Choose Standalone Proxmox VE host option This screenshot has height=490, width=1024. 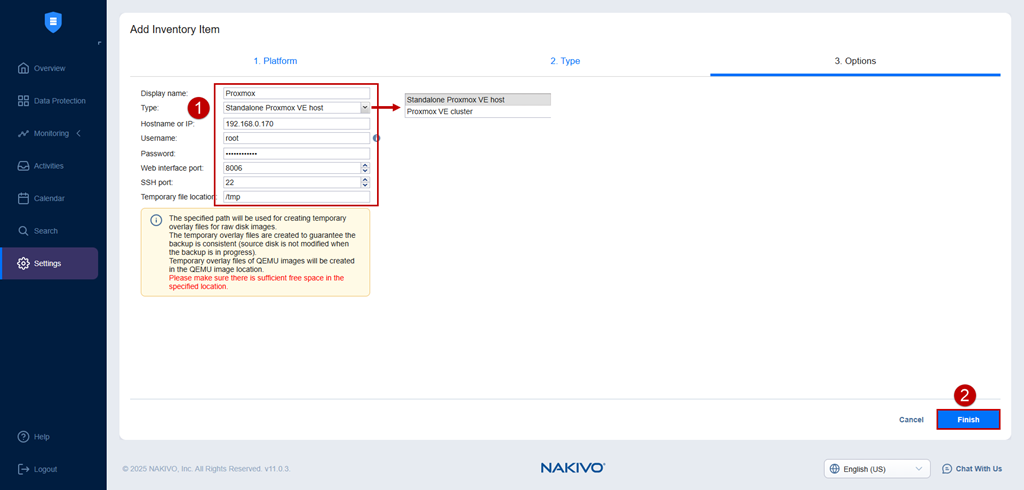(x=477, y=100)
